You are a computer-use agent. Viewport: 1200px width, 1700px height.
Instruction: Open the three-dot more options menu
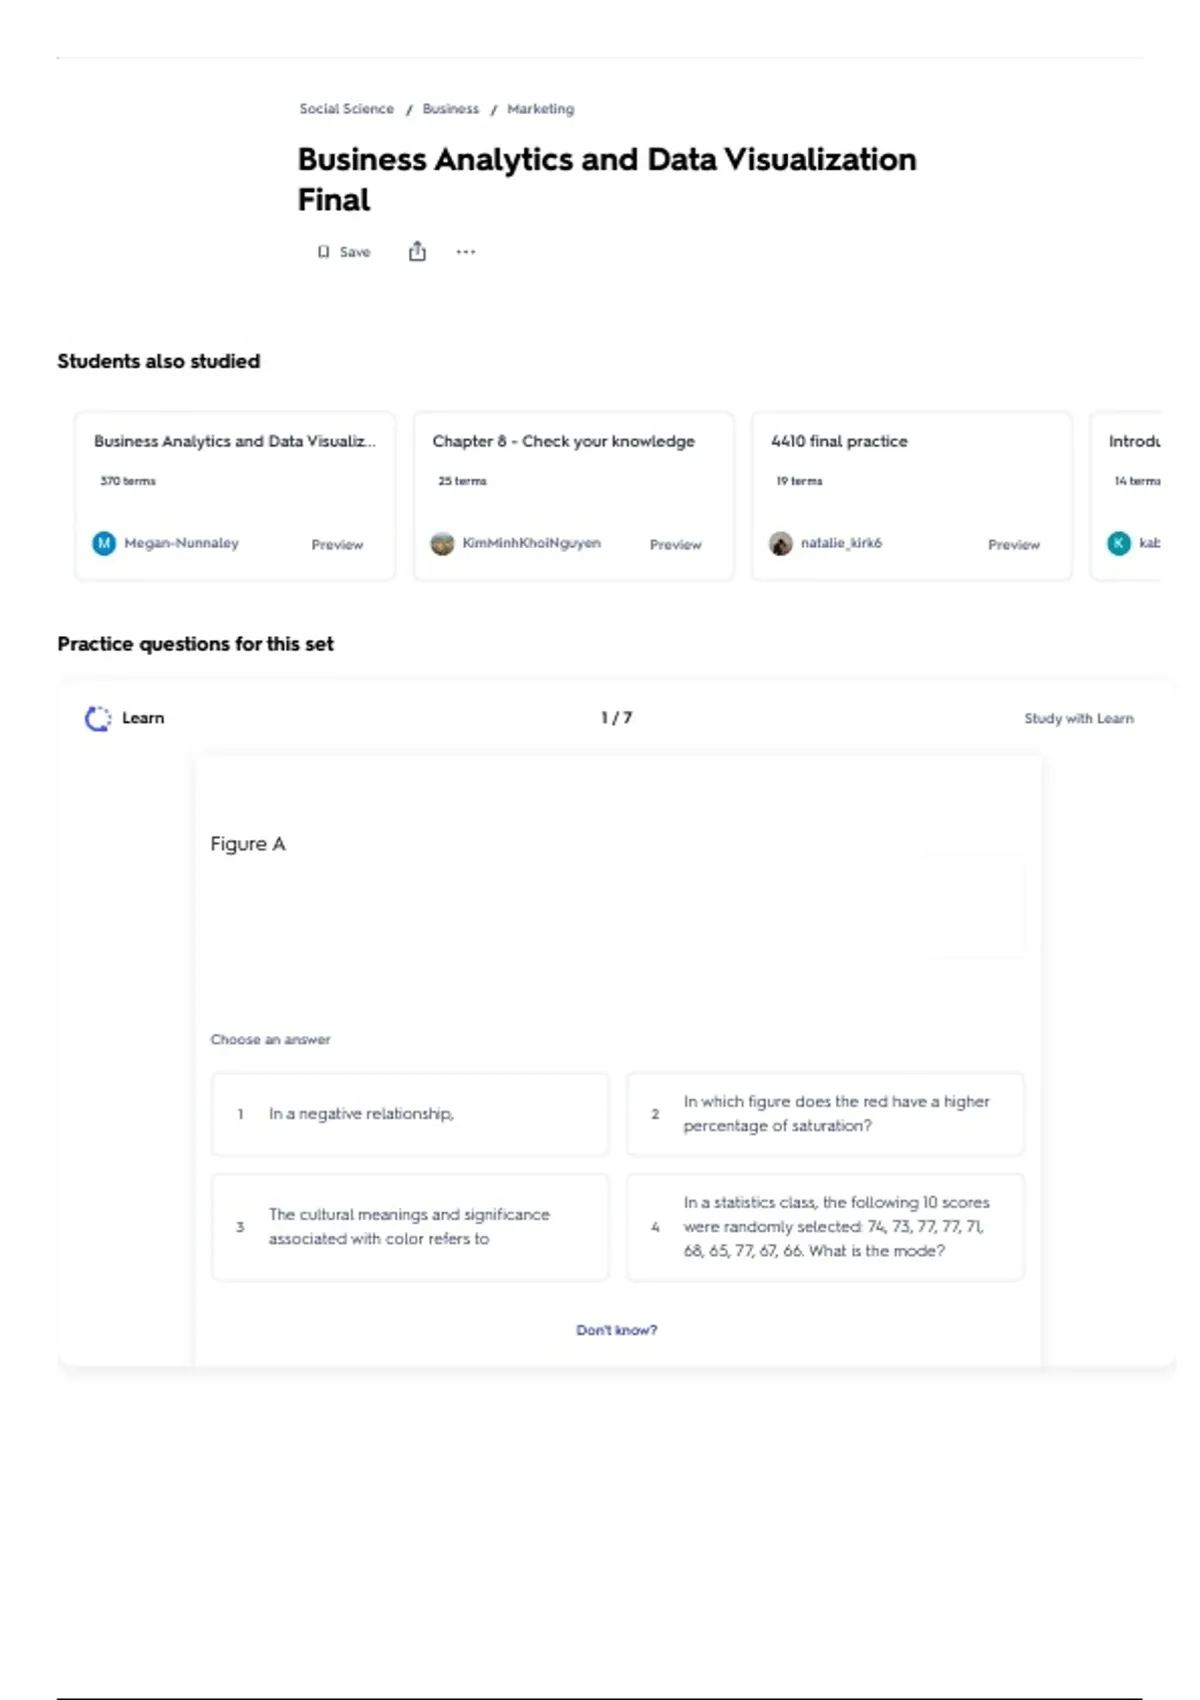point(466,252)
